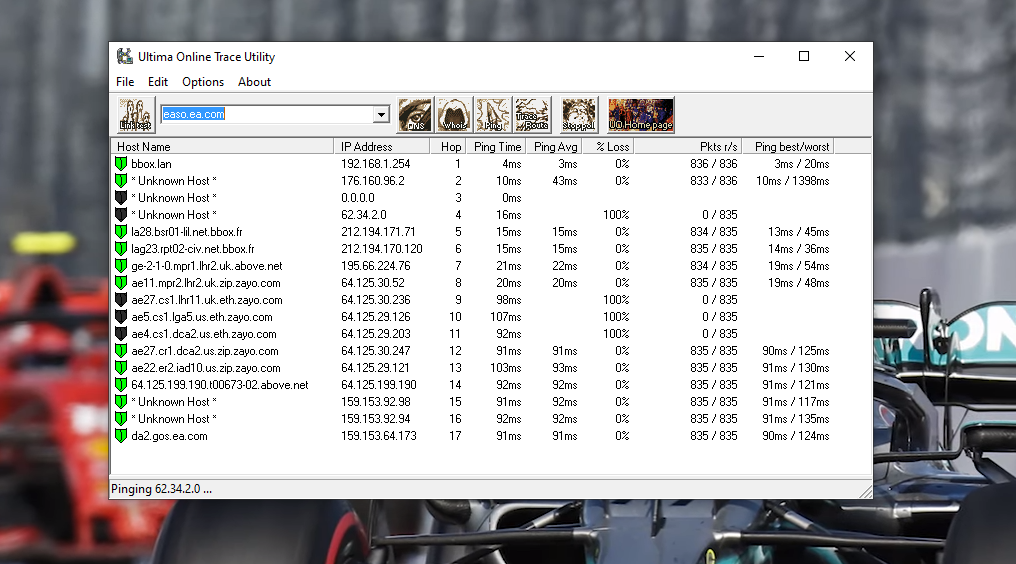
Task: Click black shield for ae27.cs1.lhr11.uk.eth.zayo.com
Action: (x=121, y=300)
